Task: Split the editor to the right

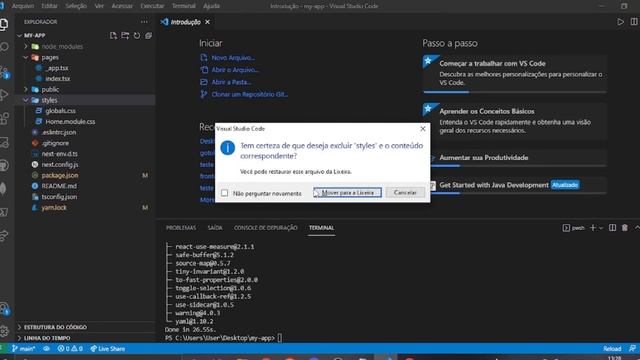Action: click(x=634, y=22)
